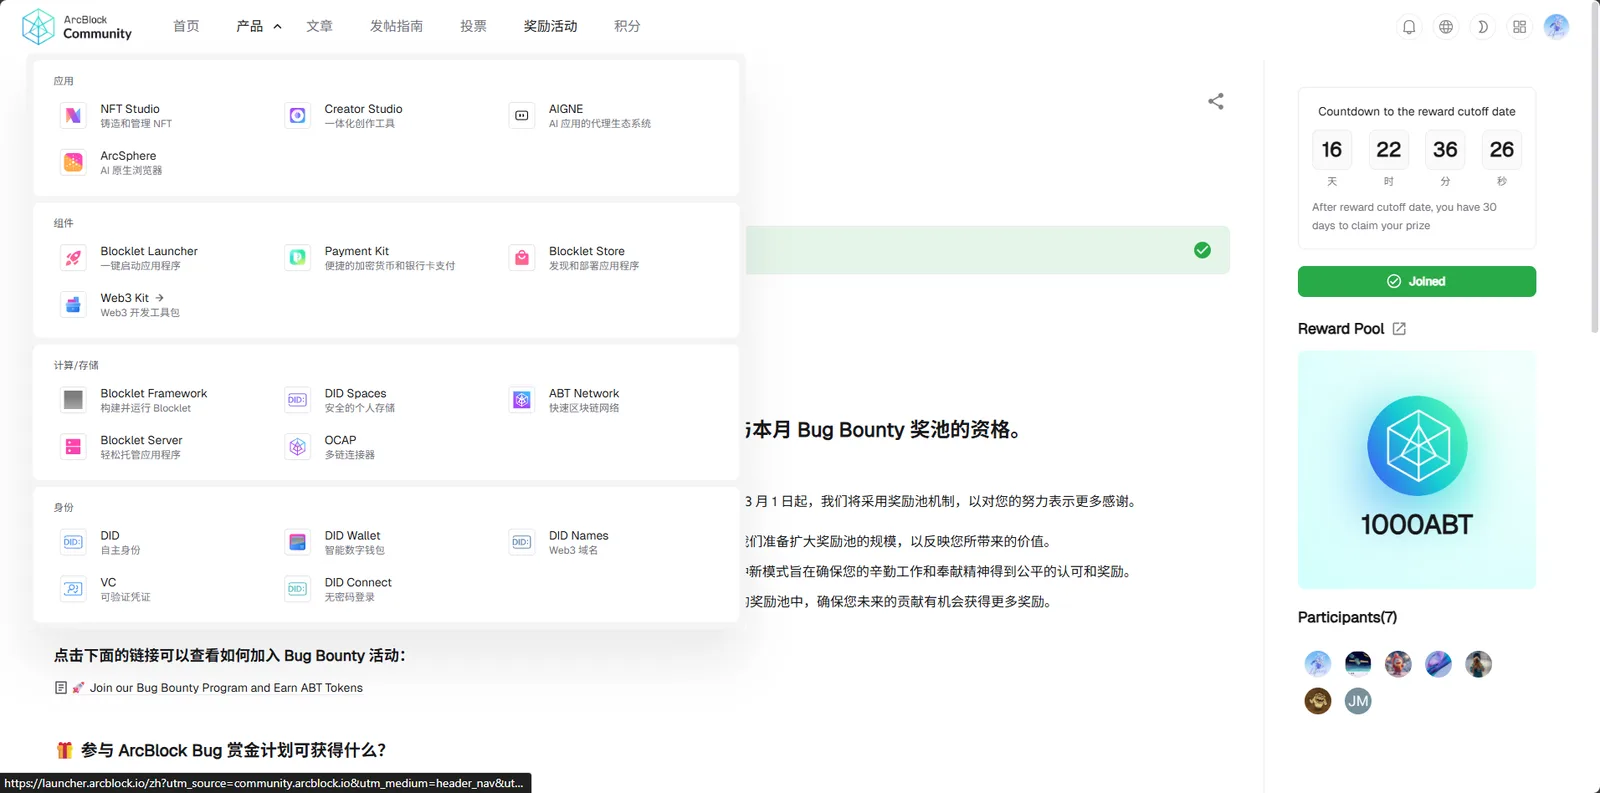The image size is (1600, 793).
Task: Launch the Blocklet Launcher rocket icon
Action: (73, 258)
